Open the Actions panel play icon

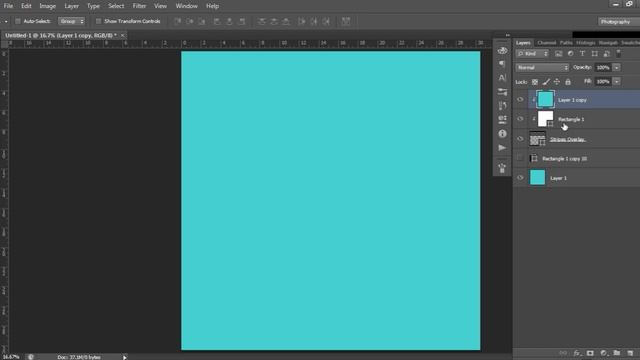[502, 148]
